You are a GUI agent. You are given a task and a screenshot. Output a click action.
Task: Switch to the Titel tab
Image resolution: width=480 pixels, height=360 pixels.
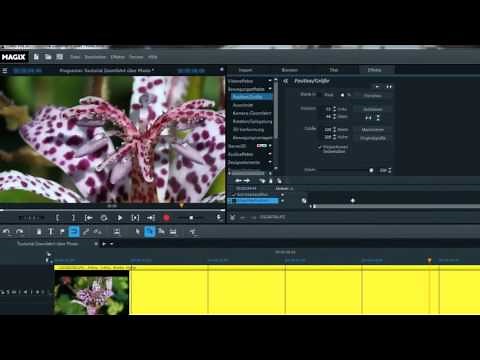point(334,70)
